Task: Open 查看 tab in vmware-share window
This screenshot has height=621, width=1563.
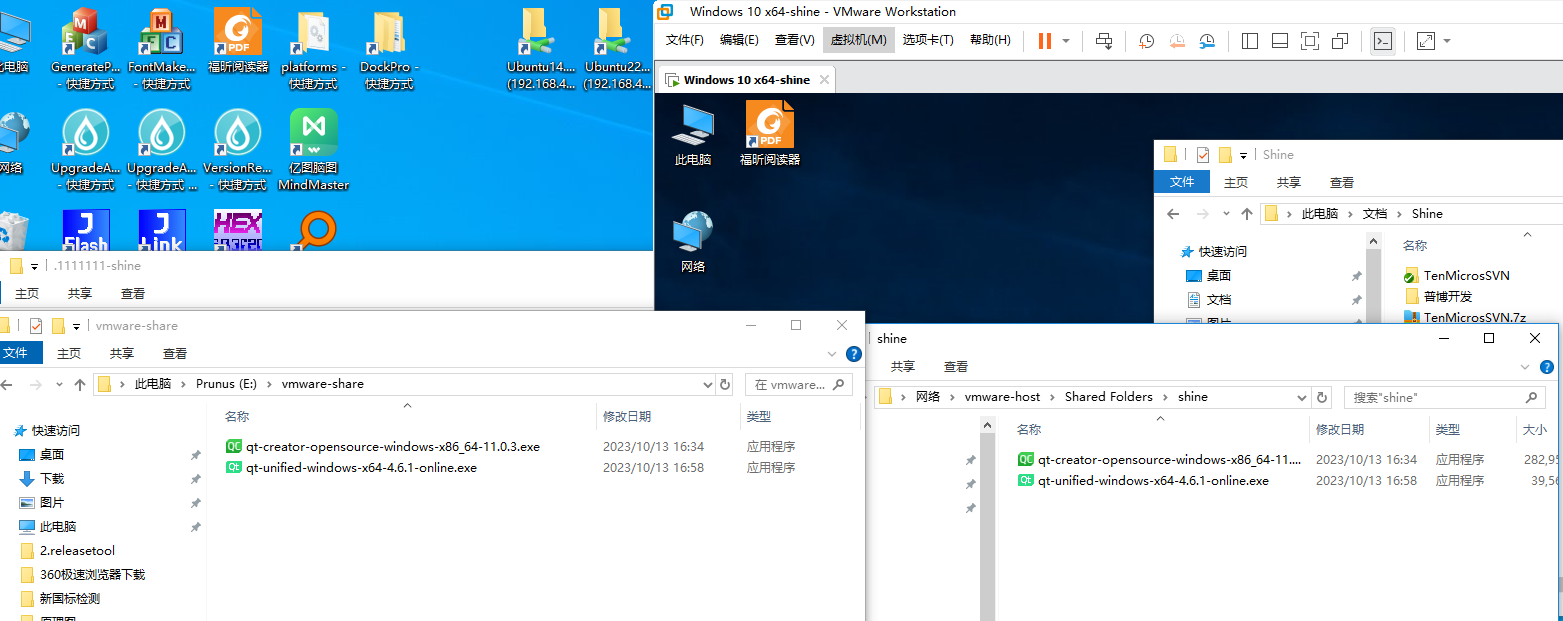Action: [175, 353]
